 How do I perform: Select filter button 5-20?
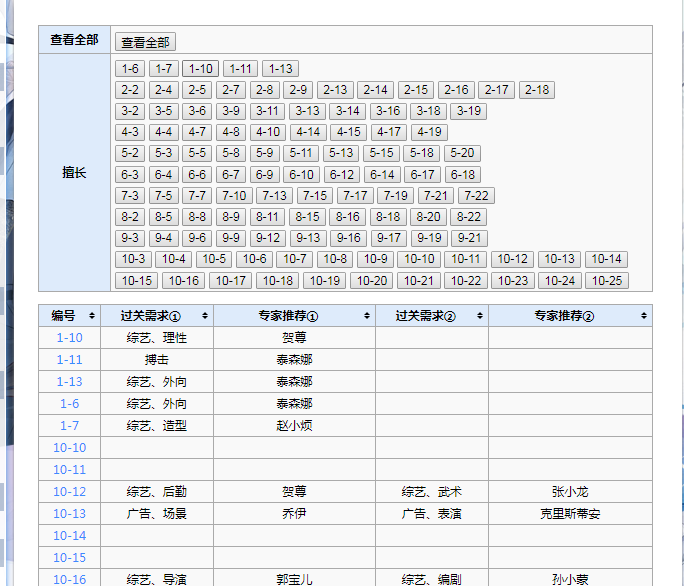click(462, 153)
